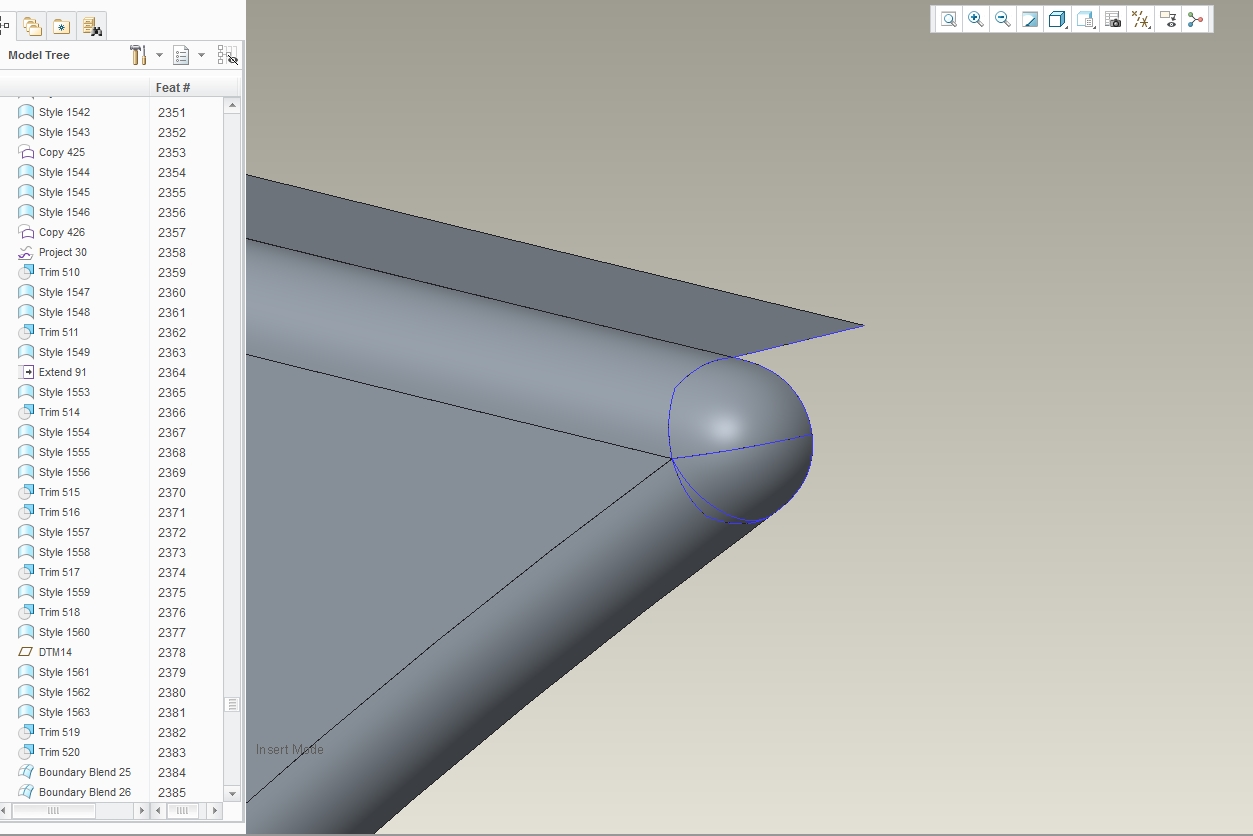The image size is (1253, 836).
Task: Toggle the Spin Center icon
Action: point(1194,19)
